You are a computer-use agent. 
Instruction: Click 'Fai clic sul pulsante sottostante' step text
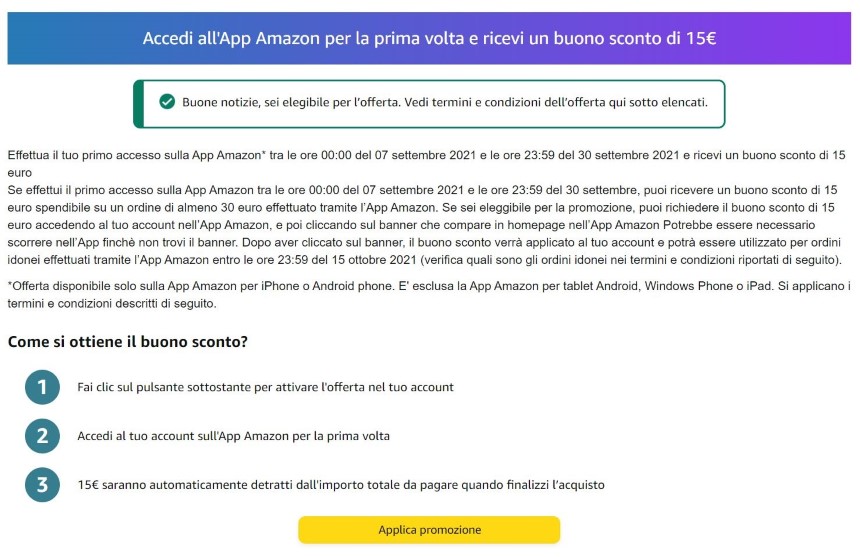265,387
